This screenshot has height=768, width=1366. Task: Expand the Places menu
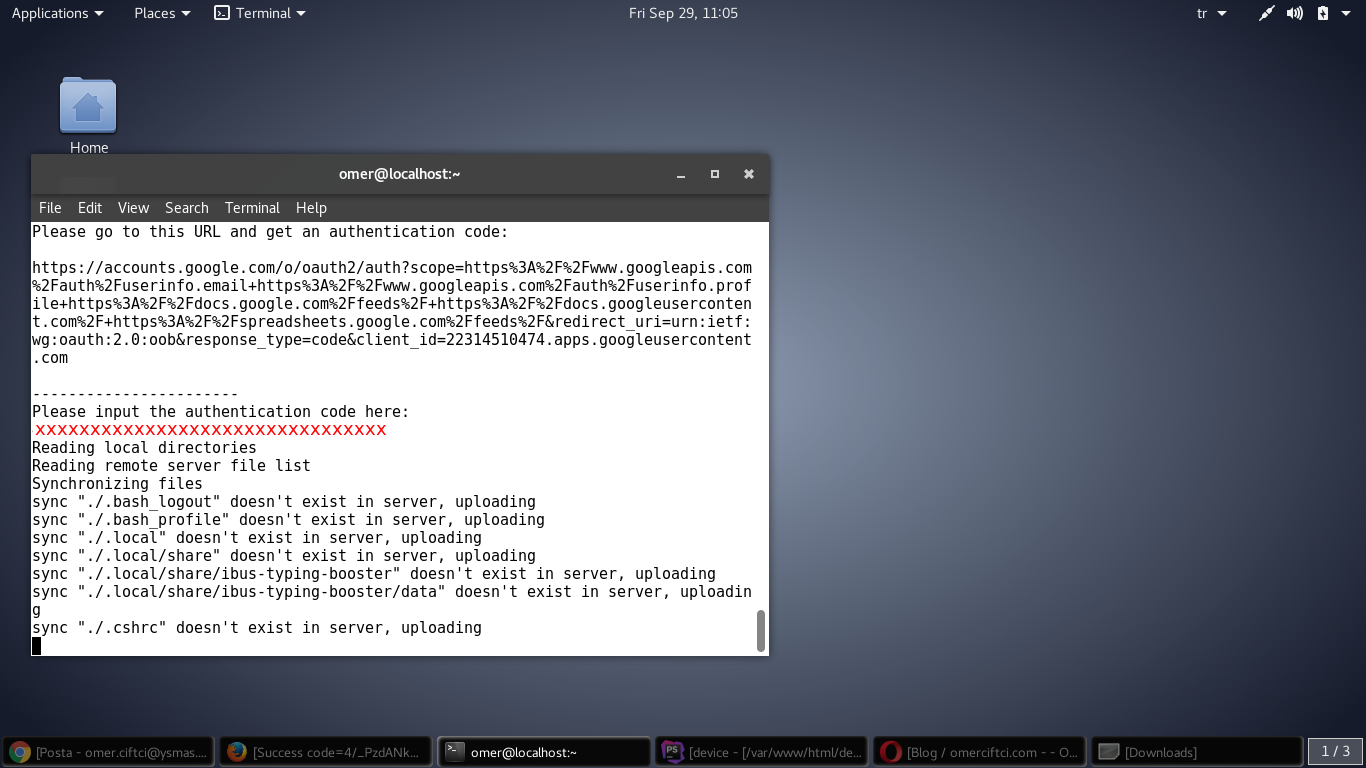pos(163,13)
